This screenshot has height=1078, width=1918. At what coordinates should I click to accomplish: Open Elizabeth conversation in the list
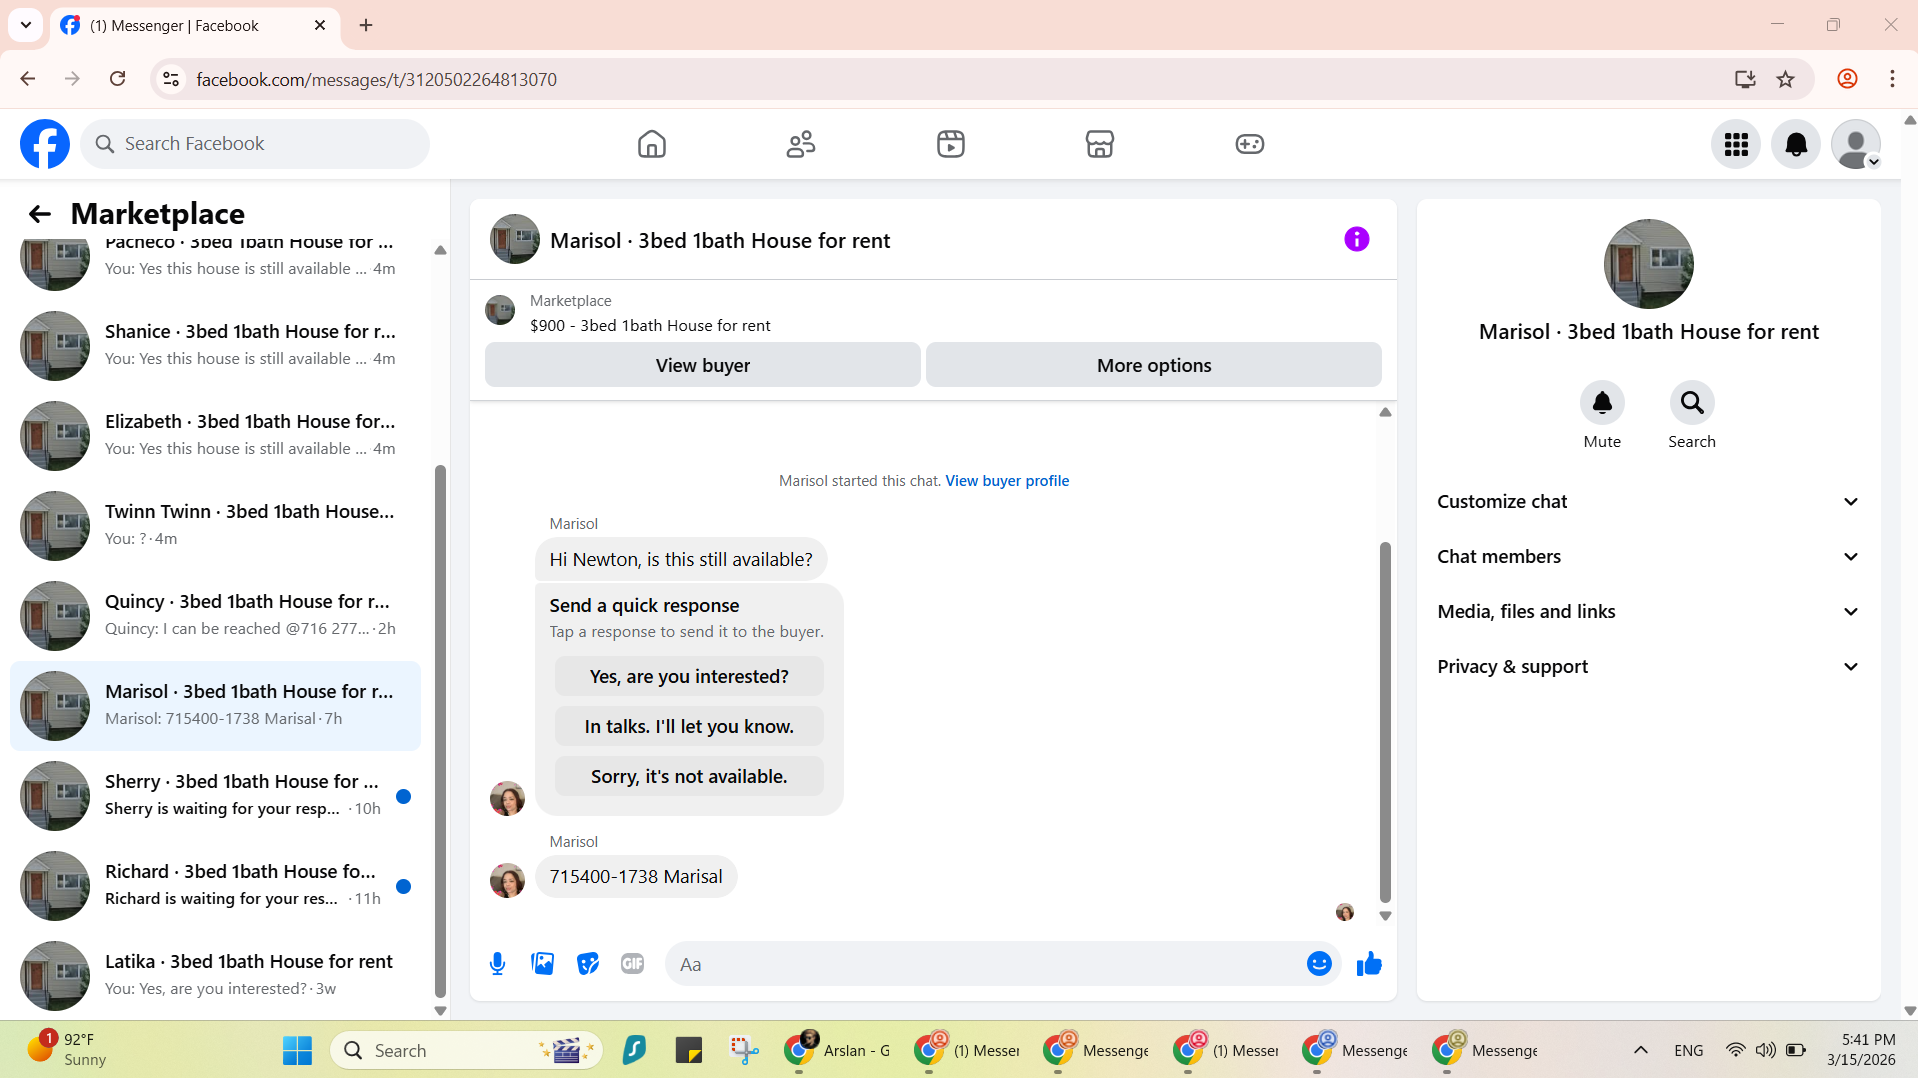(x=215, y=435)
